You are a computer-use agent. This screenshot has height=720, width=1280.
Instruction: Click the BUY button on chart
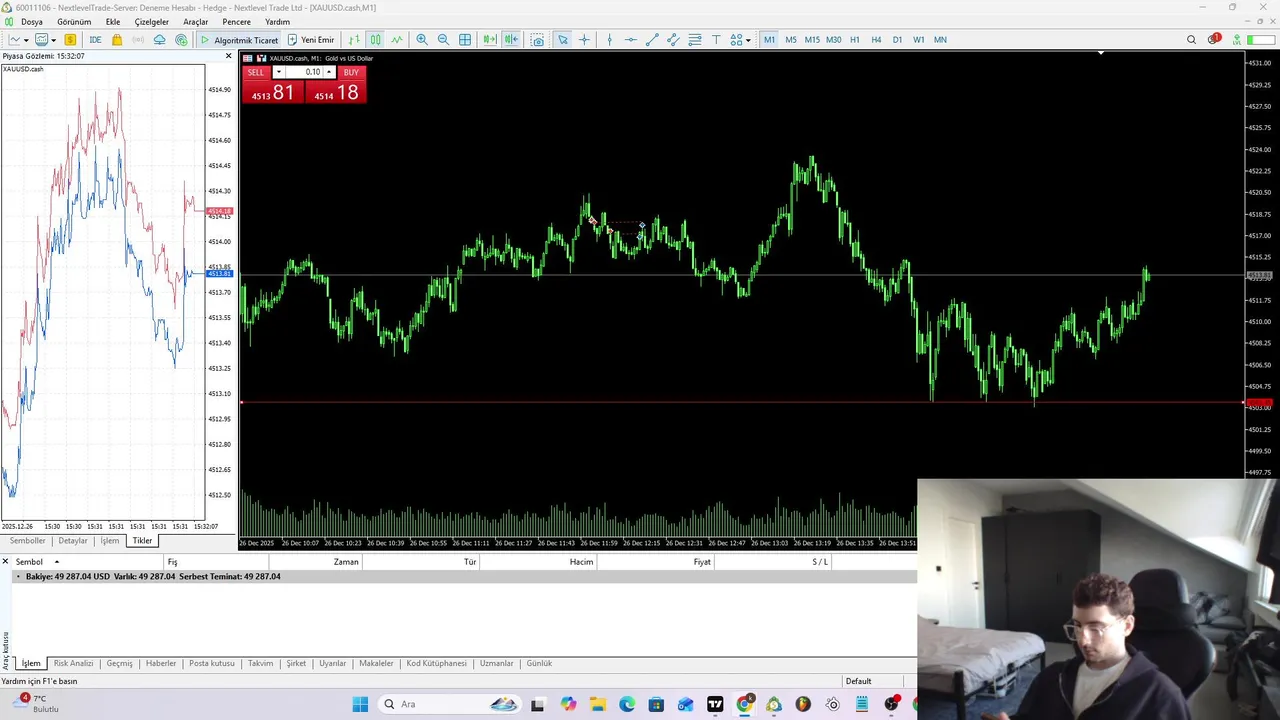tap(351, 72)
